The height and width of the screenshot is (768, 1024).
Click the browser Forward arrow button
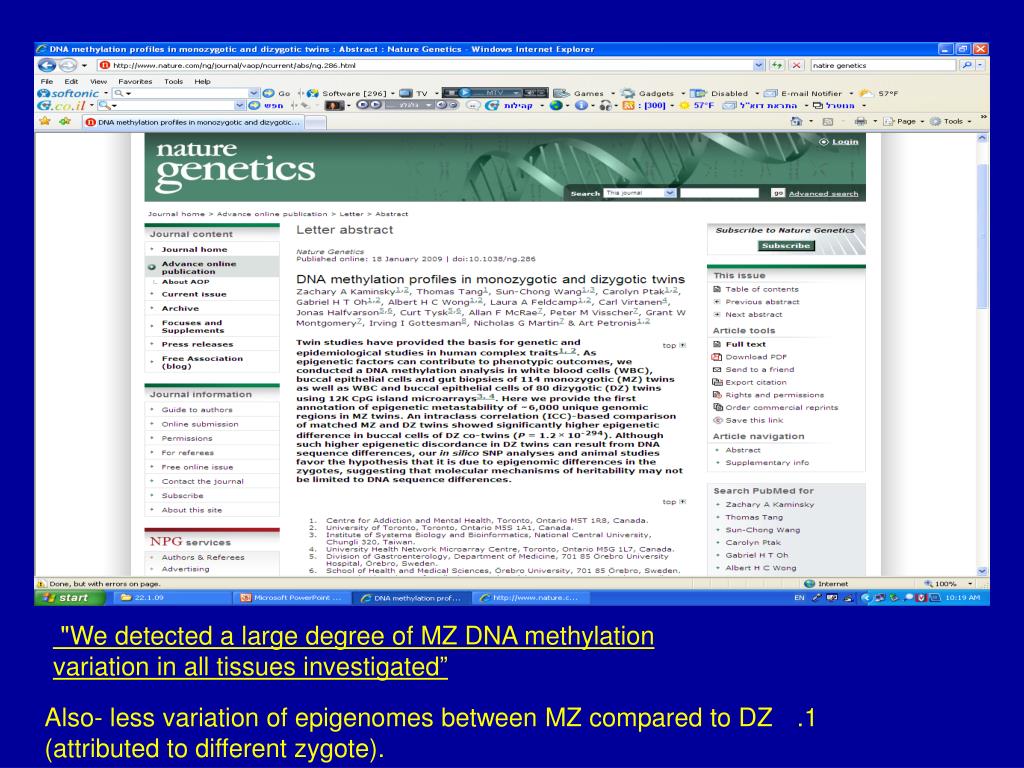point(67,65)
